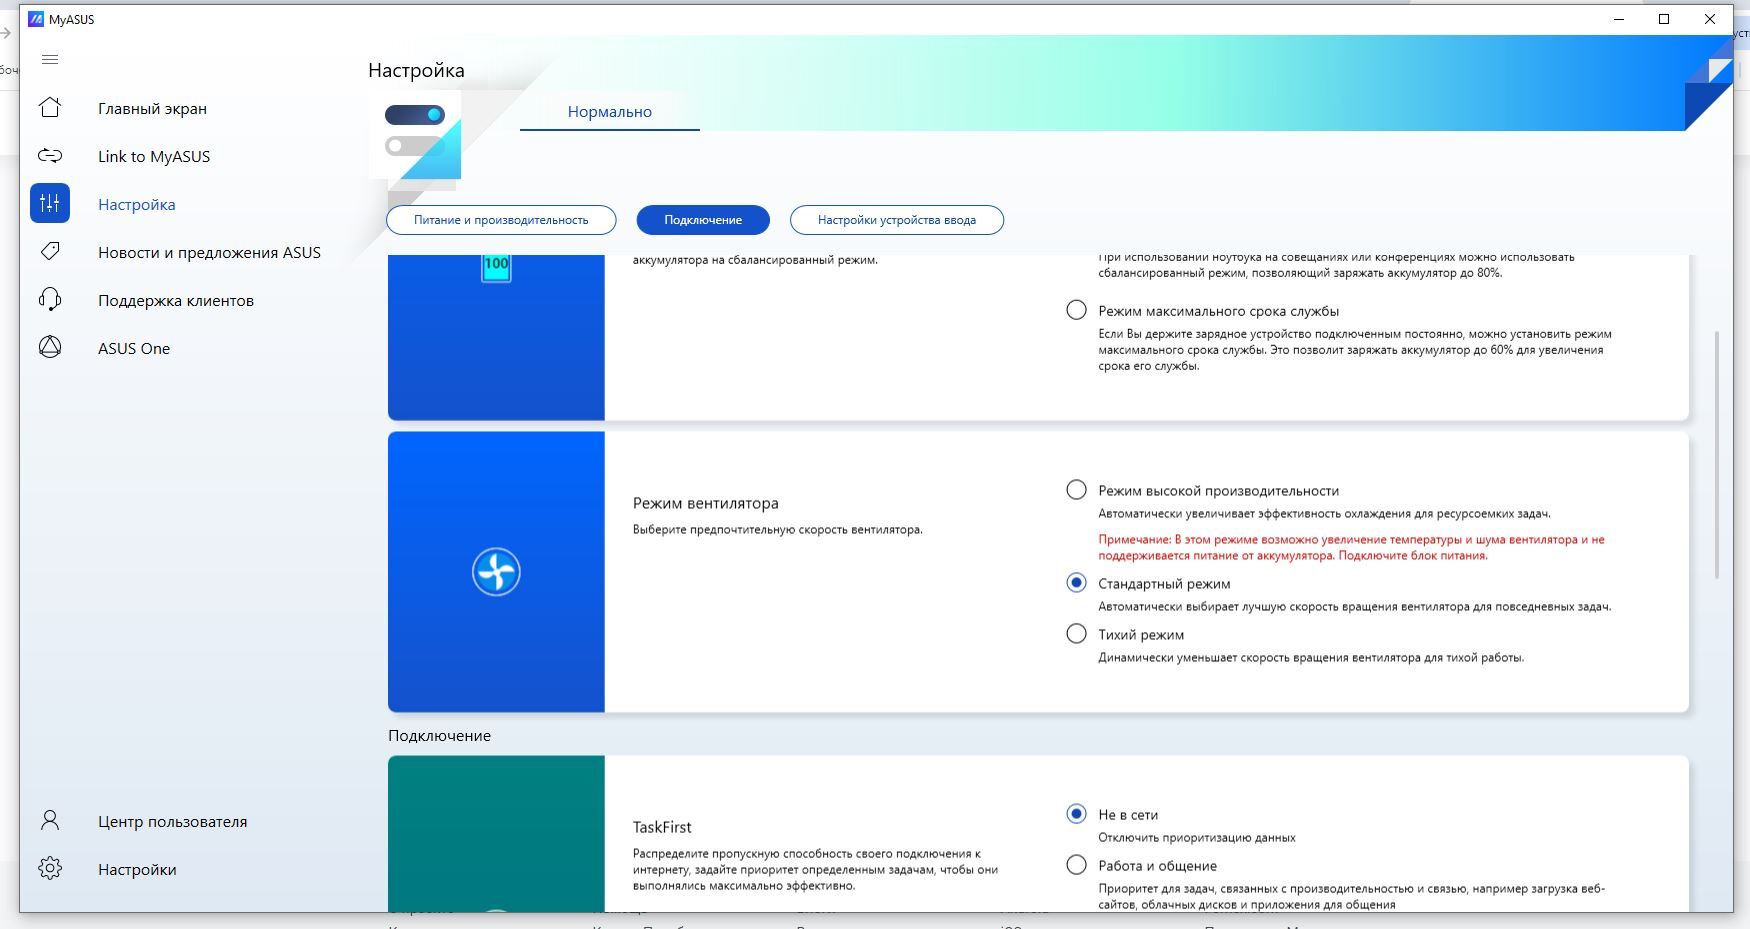
Task: Click the battery 100 icon
Action: click(496, 267)
